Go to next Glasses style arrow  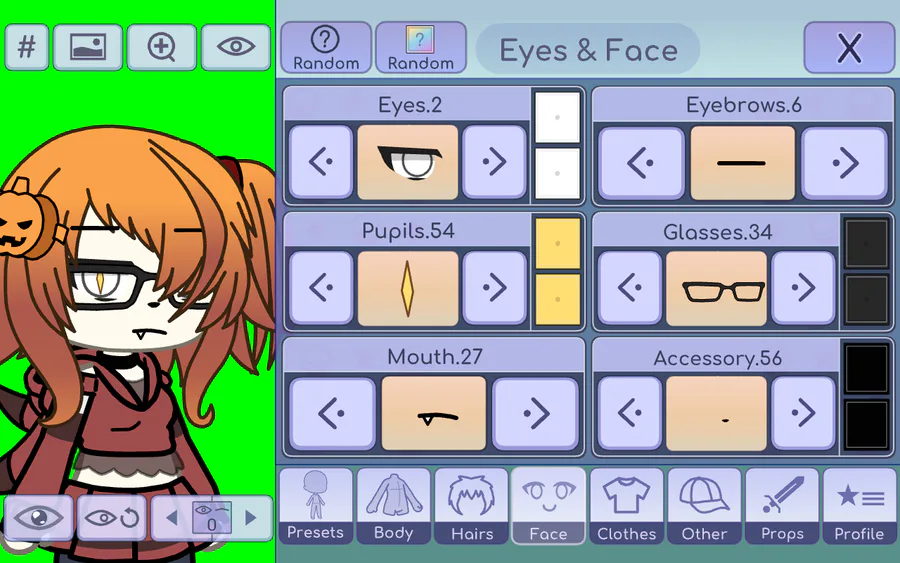point(803,288)
